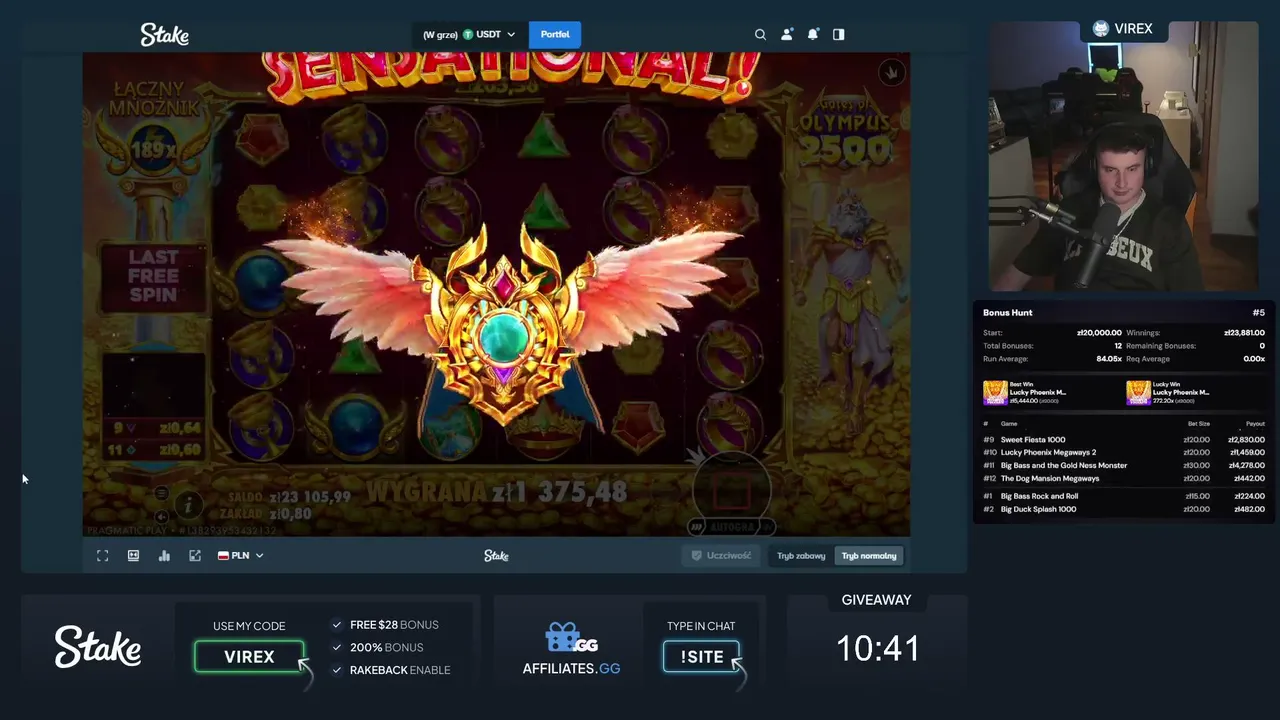Switch to Tryb zabawy mode
The image size is (1280, 720).
click(x=801, y=555)
